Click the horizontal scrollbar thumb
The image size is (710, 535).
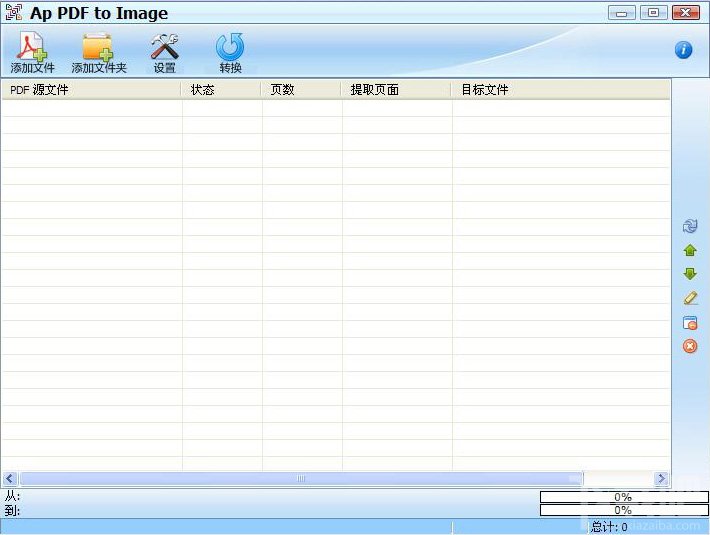tap(301, 478)
